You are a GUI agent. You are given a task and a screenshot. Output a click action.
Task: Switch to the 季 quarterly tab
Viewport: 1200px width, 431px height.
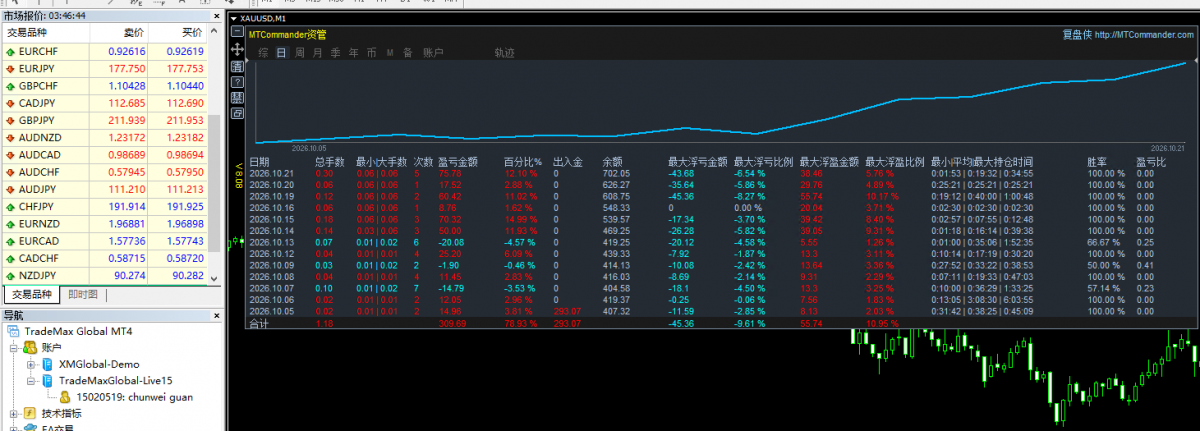(x=335, y=52)
